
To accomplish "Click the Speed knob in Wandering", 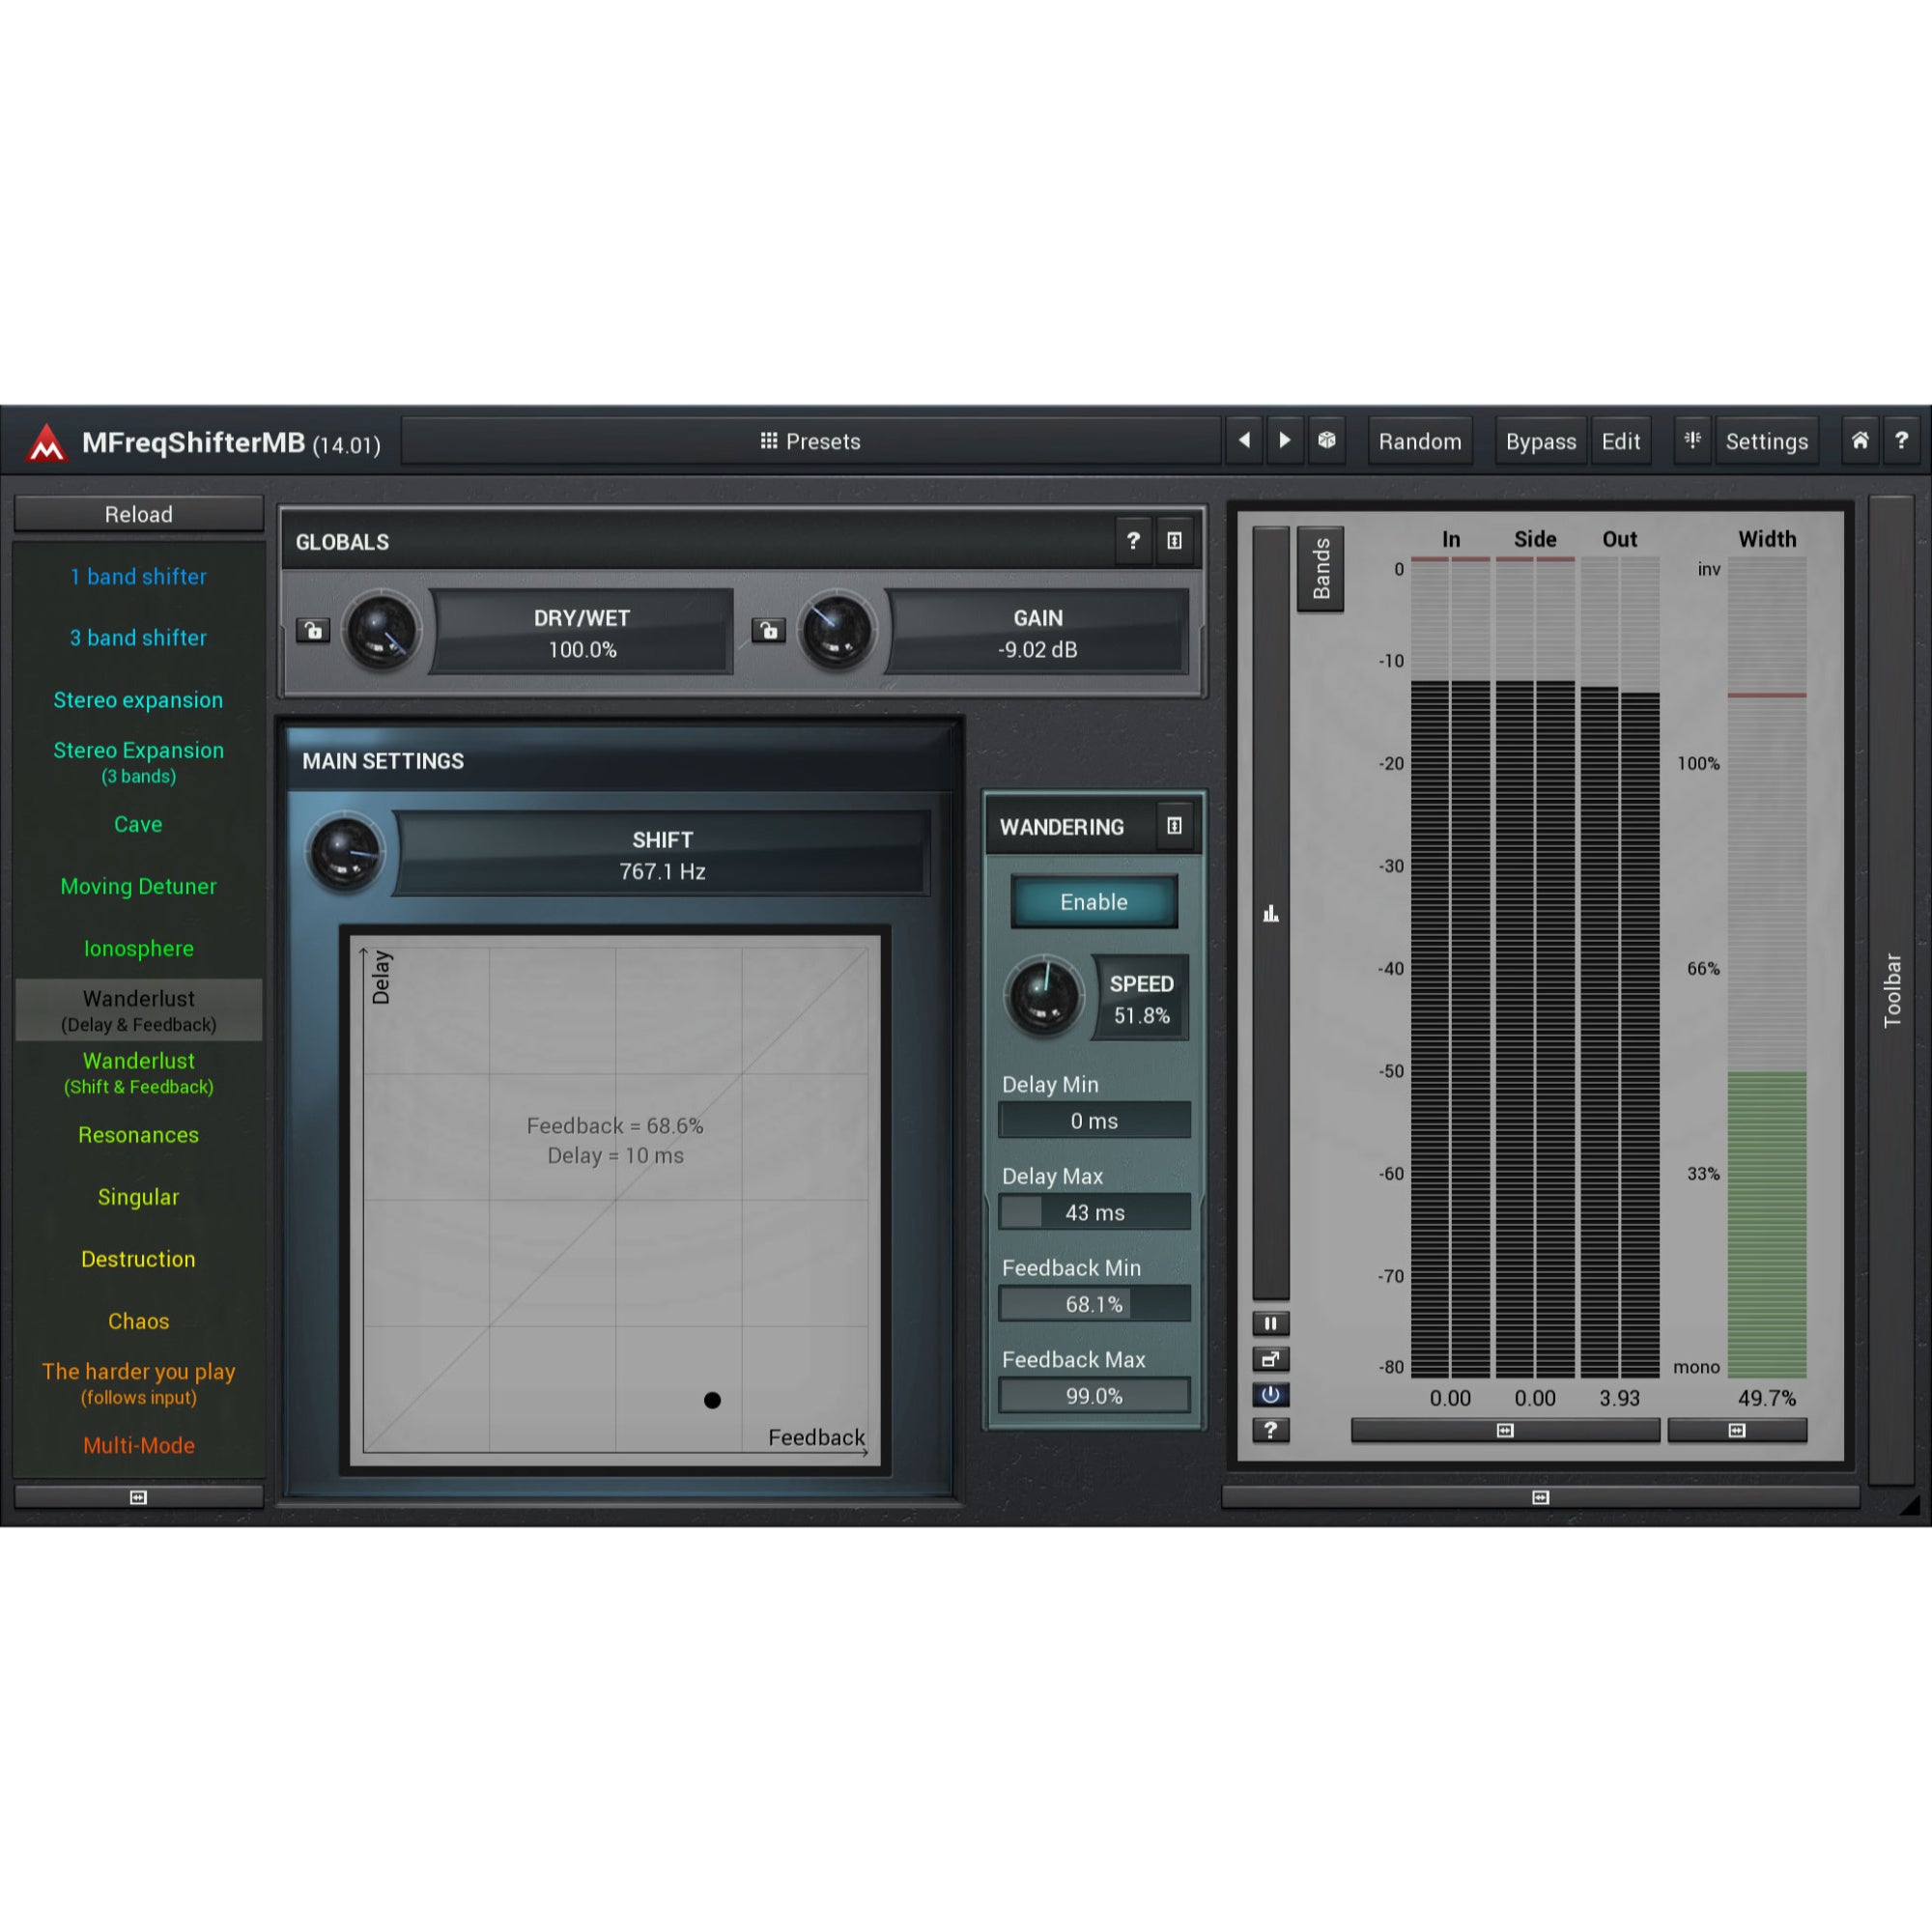I will (1044, 996).
